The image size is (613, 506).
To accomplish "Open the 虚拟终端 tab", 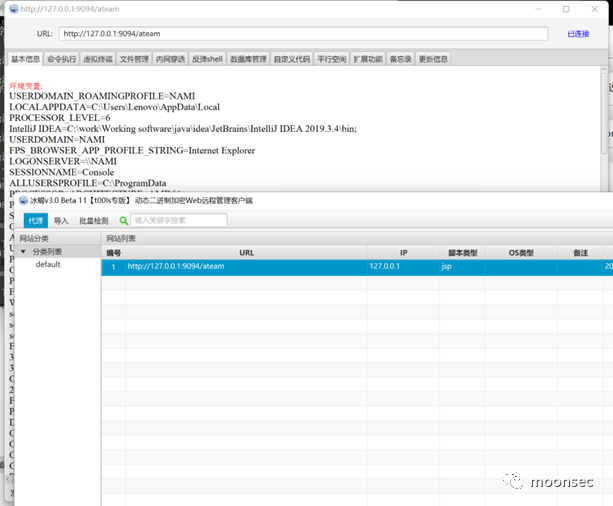I will (x=98, y=59).
